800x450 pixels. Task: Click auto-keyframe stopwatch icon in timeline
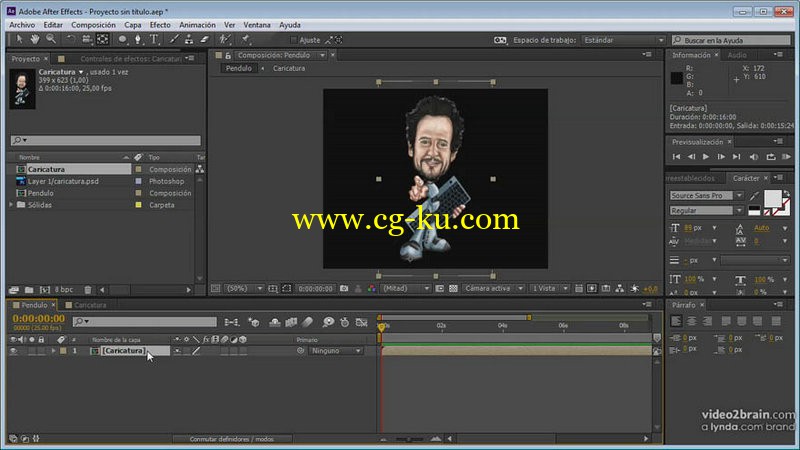tap(344, 322)
